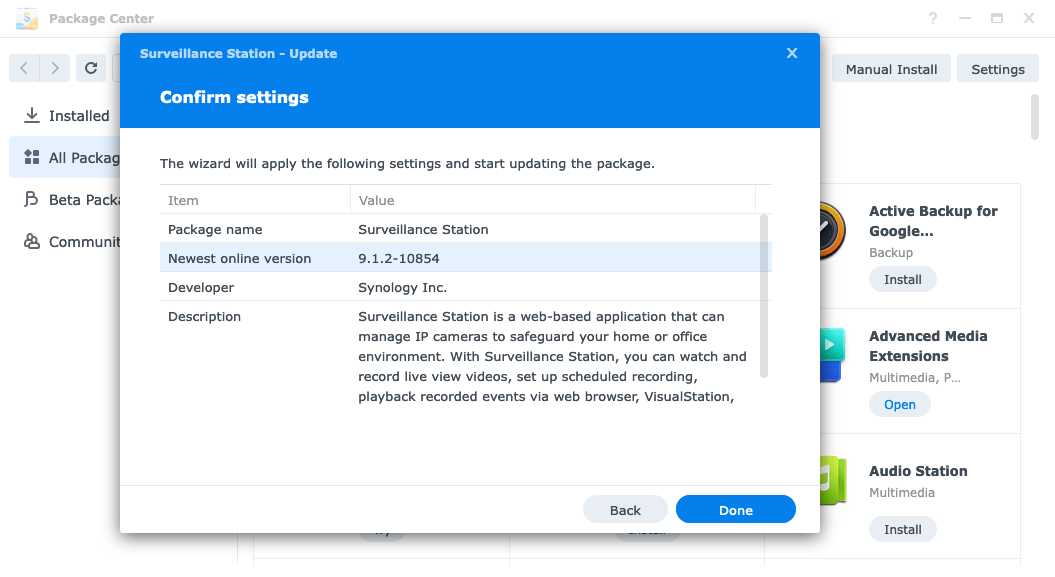The width and height of the screenshot is (1055, 577).
Task: Close the Surveillance Station update dialog
Action: pyautogui.click(x=792, y=53)
